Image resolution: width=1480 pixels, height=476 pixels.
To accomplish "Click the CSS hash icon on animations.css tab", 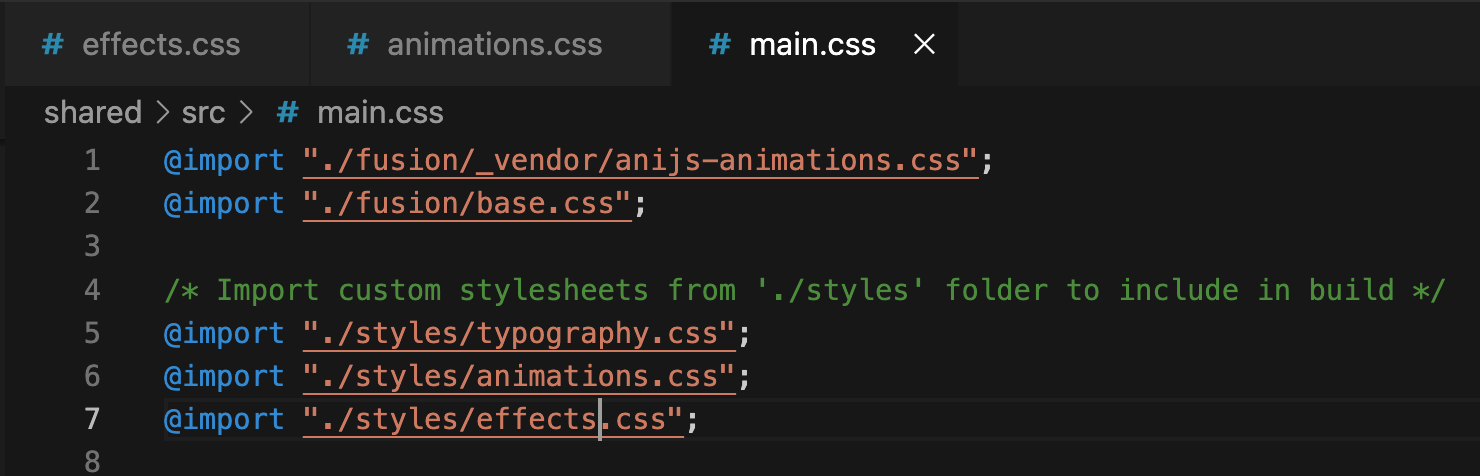I will tap(357, 45).
